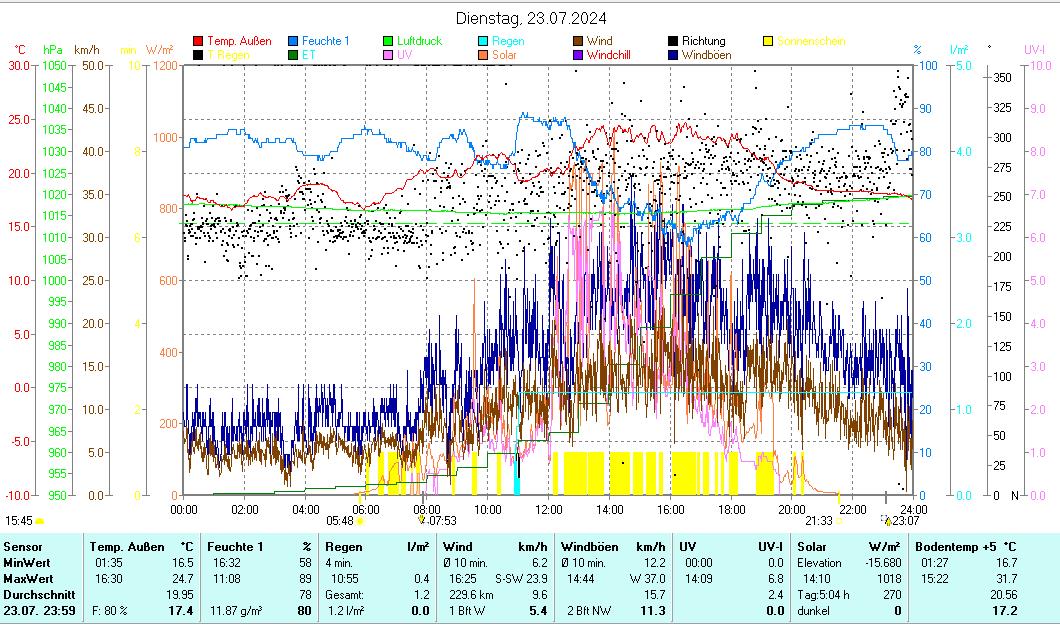Select the Bodentemp +5 °C table header

tap(964, 547)
